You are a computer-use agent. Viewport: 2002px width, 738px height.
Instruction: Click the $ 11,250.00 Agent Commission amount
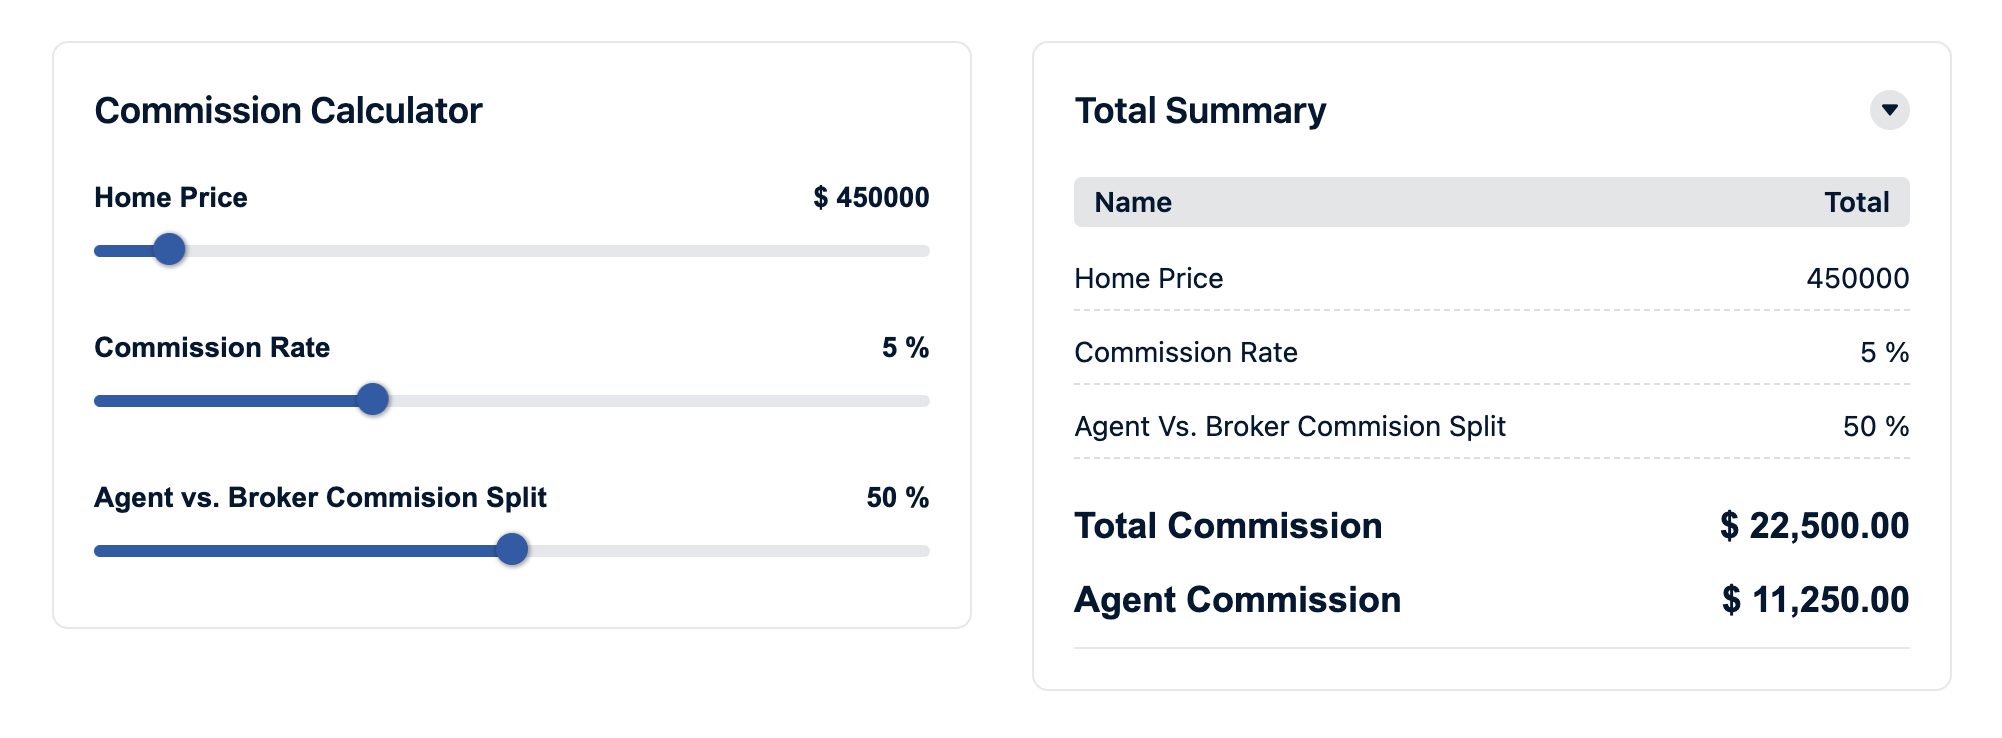(1815, 600)
